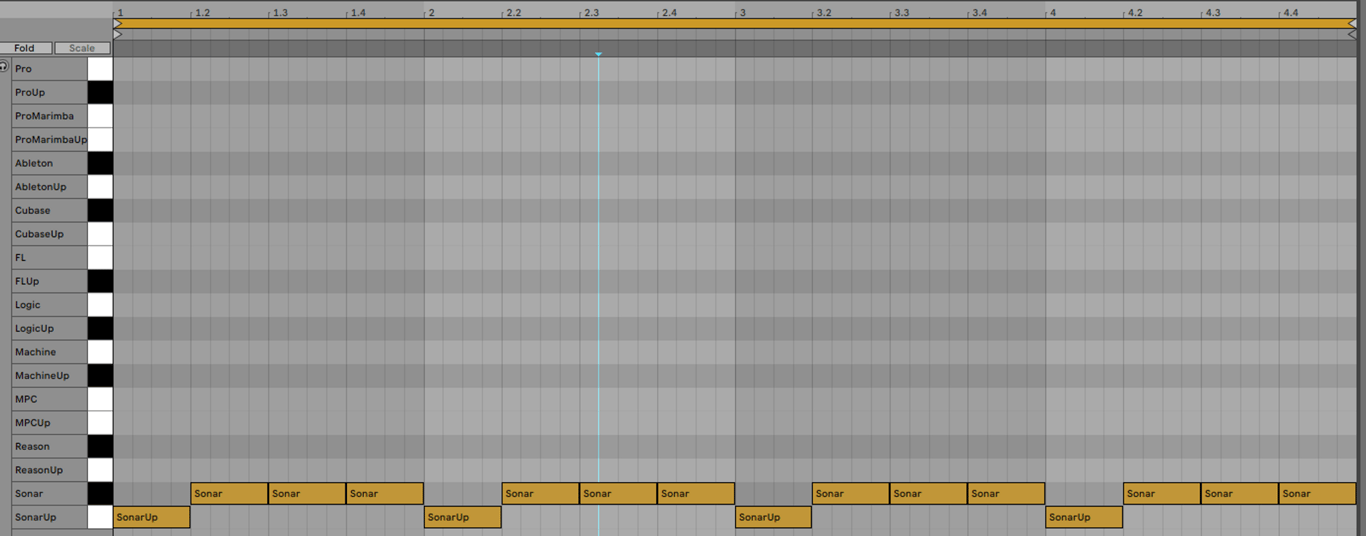This screenshot has width=1366, height=536.
Task: Click ruler marker for bar 4
Action: click(x=1053, y=13)
